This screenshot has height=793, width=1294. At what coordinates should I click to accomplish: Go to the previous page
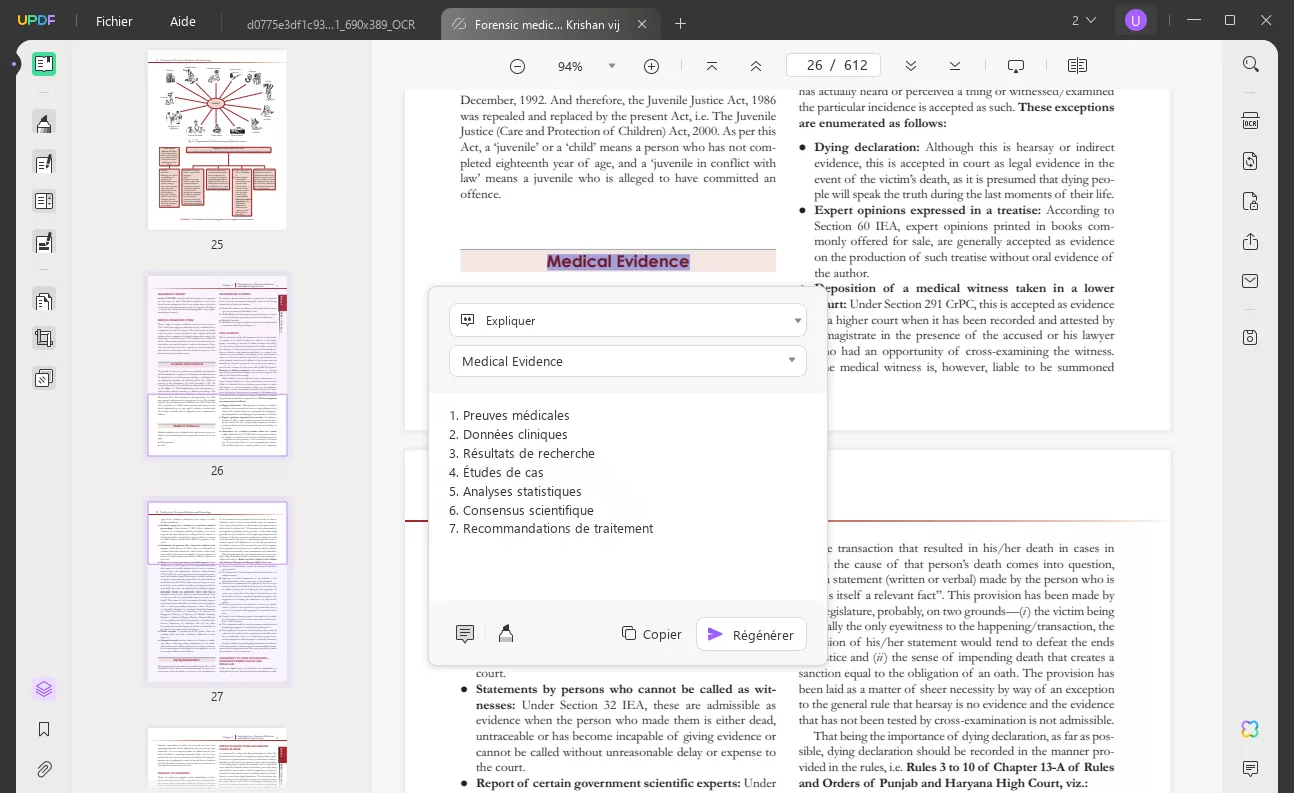click(x=756, y=66)
